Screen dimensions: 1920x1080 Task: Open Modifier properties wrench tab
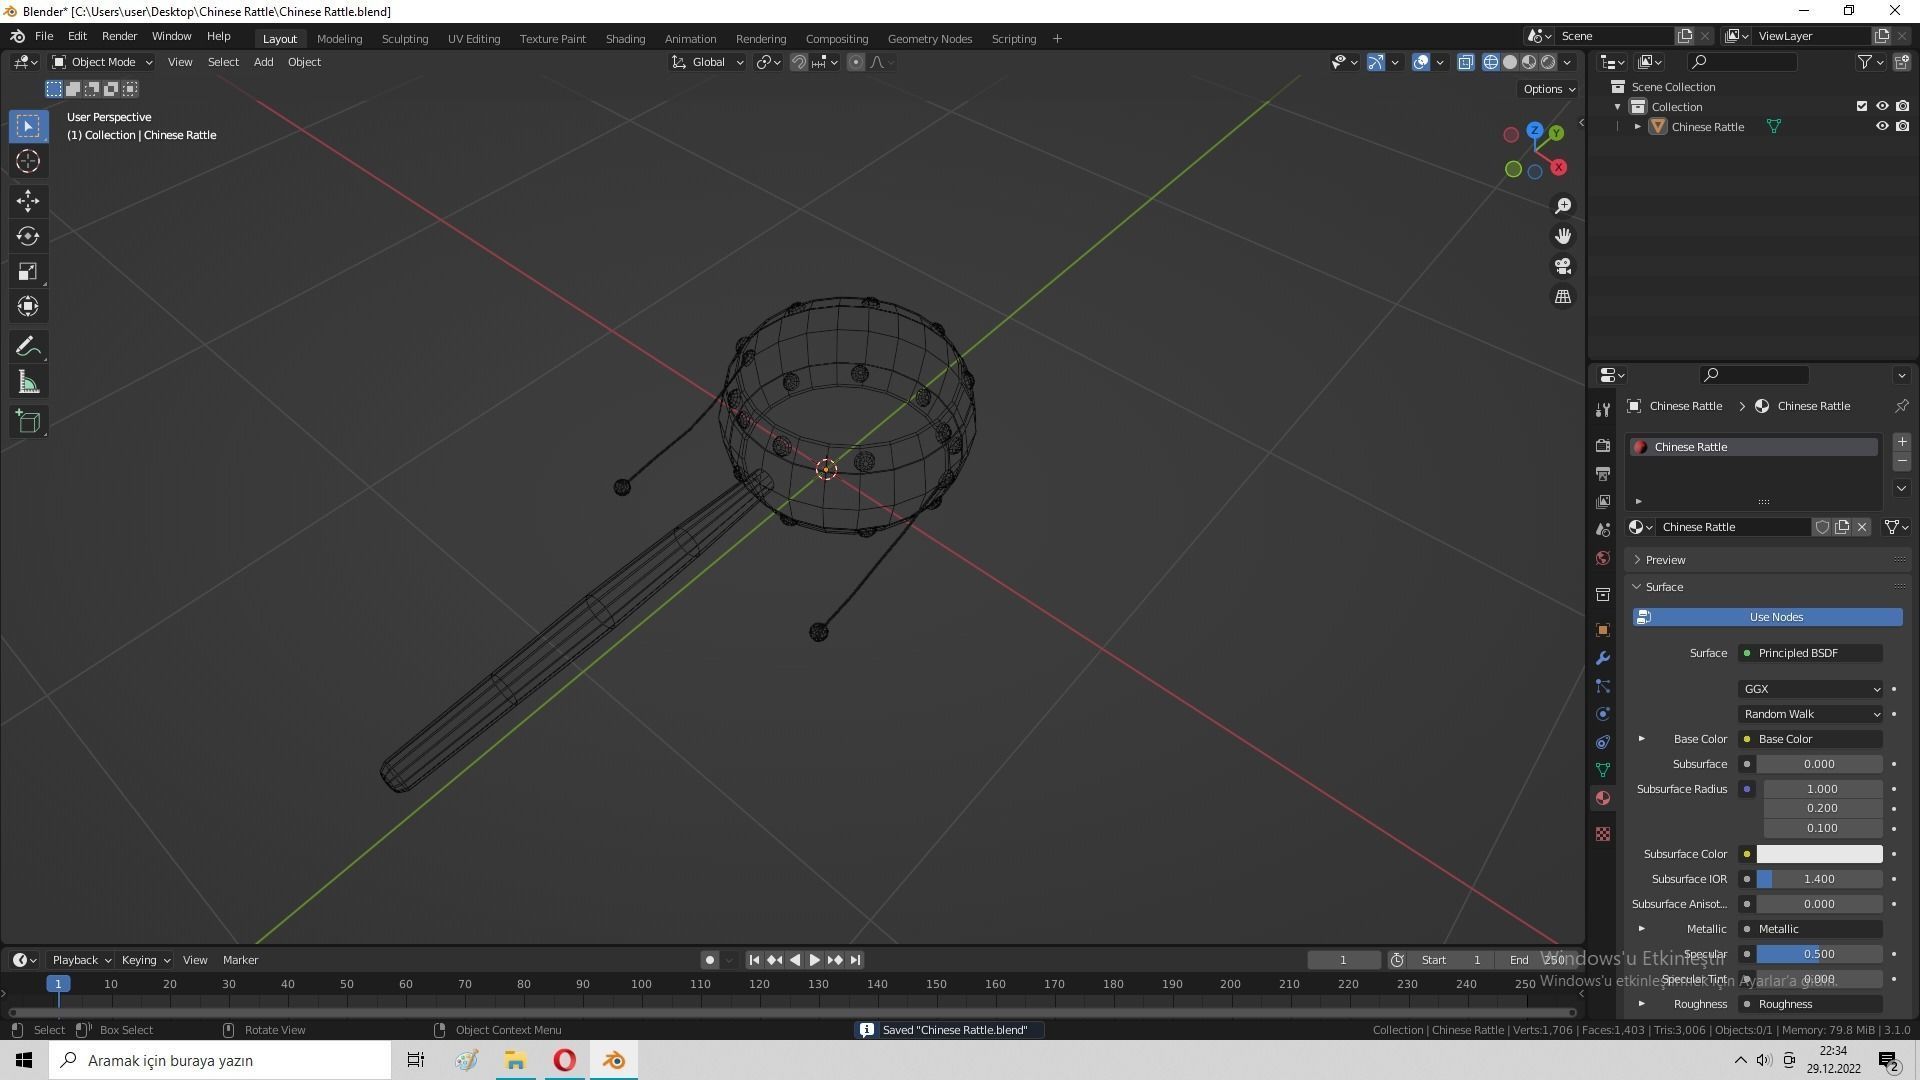(1603, 658)
